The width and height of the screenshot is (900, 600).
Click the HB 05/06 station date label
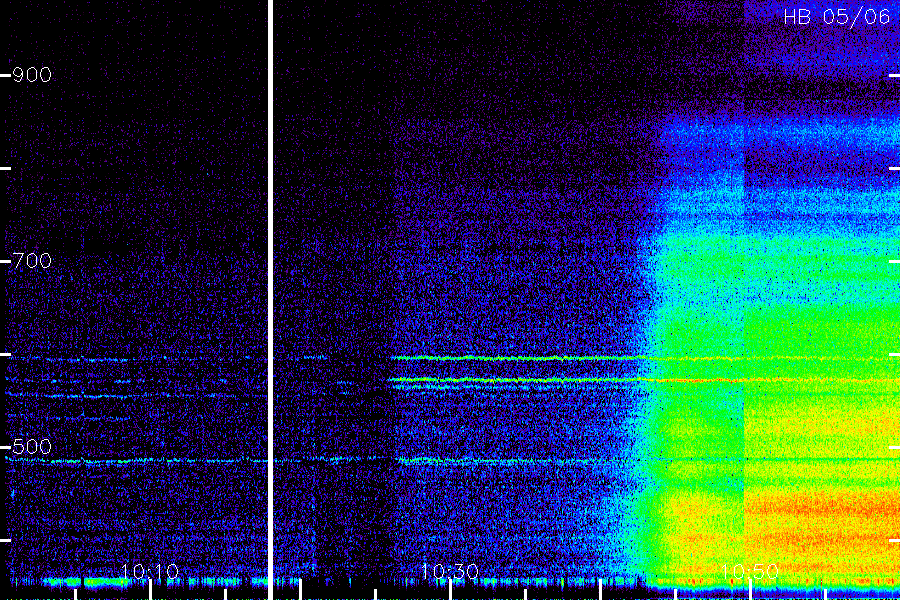[x=836, y=17]
